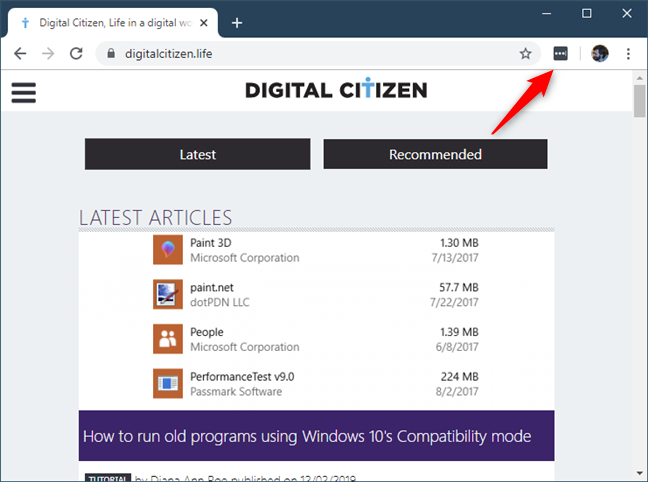Open Chrome's three-dot menu

(x=628, y=53)
